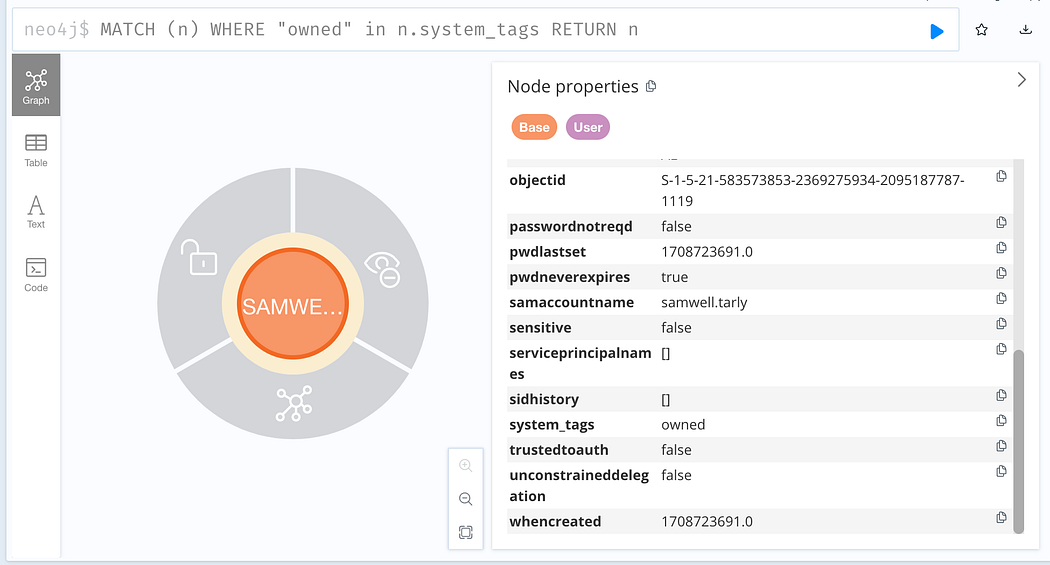Switch to Graph view
The height and width of the screenshot is (565, 1050).
tap(36, 85)
